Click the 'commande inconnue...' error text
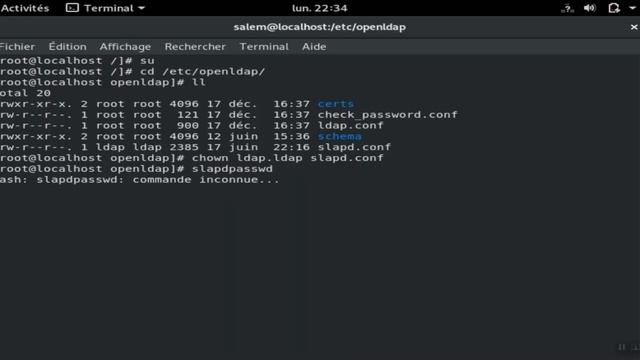Image resolution: width=640 pixels, height=360 pixels. point(206,180)
